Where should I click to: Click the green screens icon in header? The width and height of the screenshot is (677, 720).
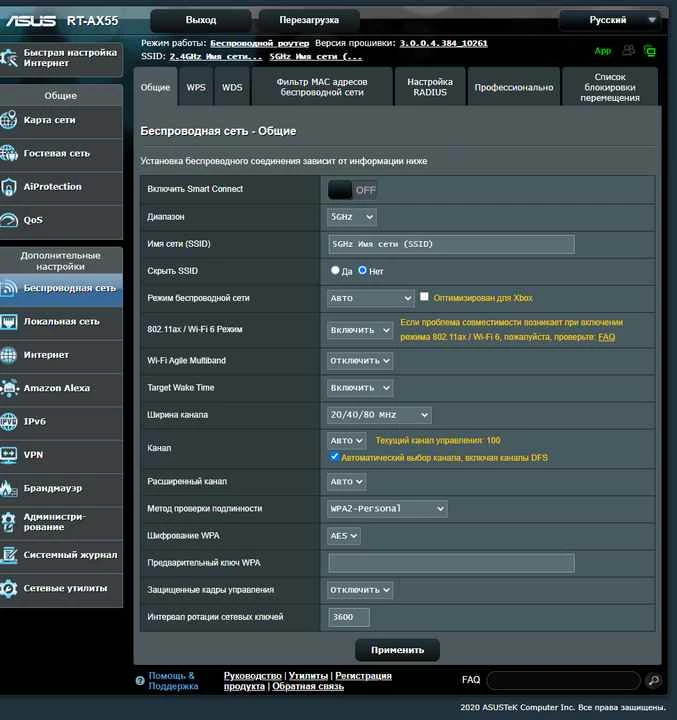[649, 51]
